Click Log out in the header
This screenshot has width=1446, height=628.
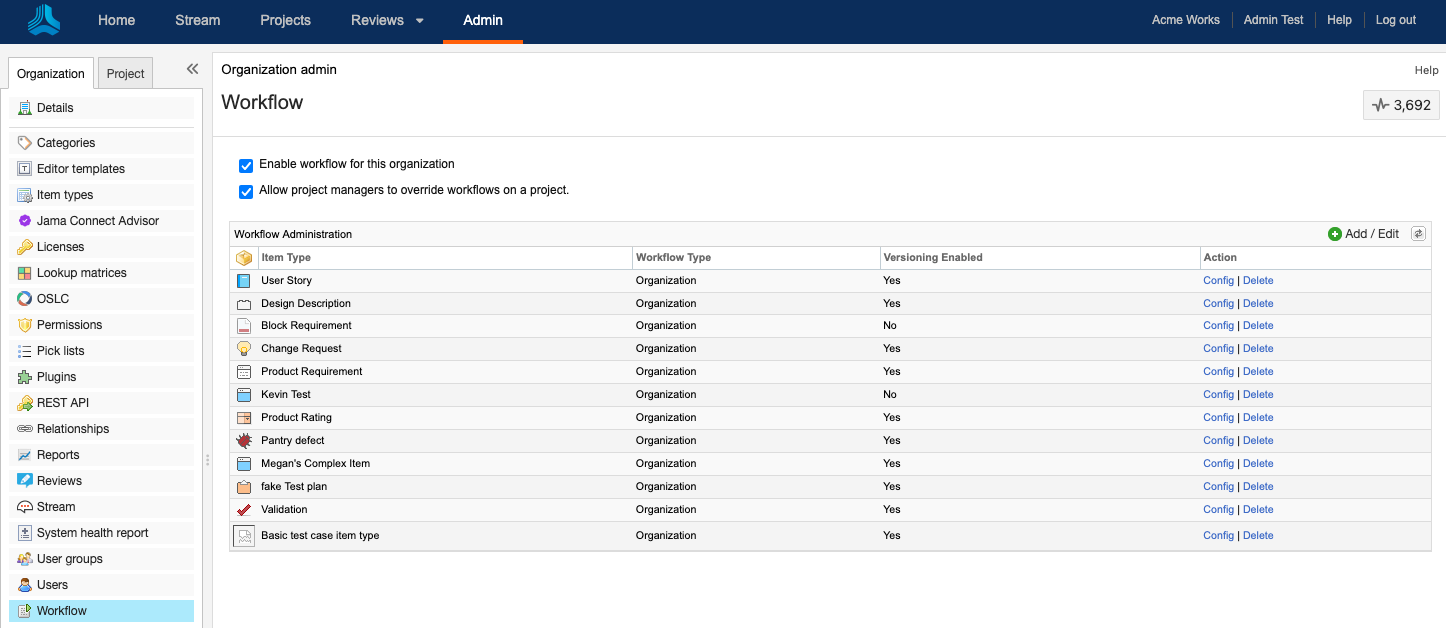tap(1395, 20)
